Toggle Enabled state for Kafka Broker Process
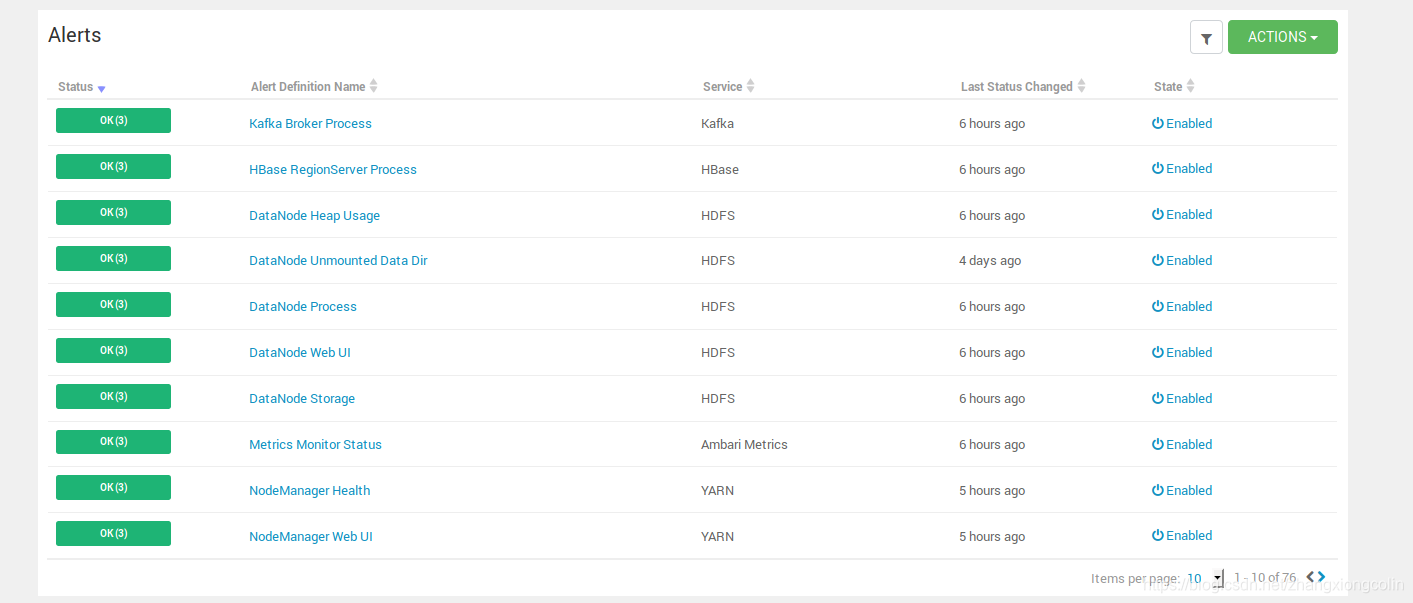Viewport: 1413px width, 603px height. 1182,124
